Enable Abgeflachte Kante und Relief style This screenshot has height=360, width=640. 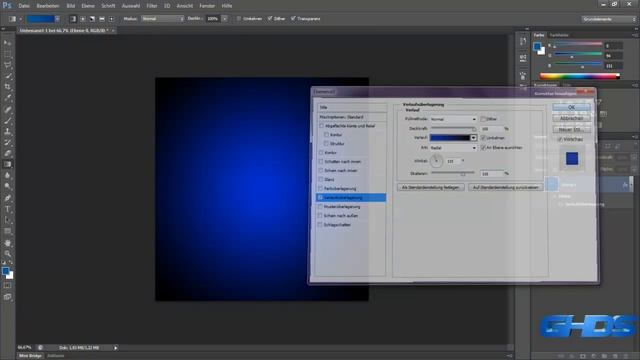pyautogui.click(x=321, y=126)
